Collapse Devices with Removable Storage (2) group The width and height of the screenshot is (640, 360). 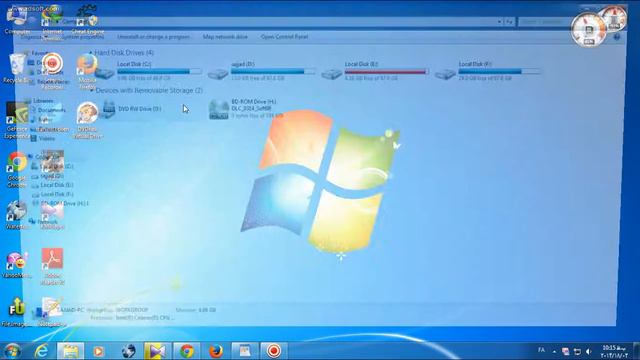91,90
